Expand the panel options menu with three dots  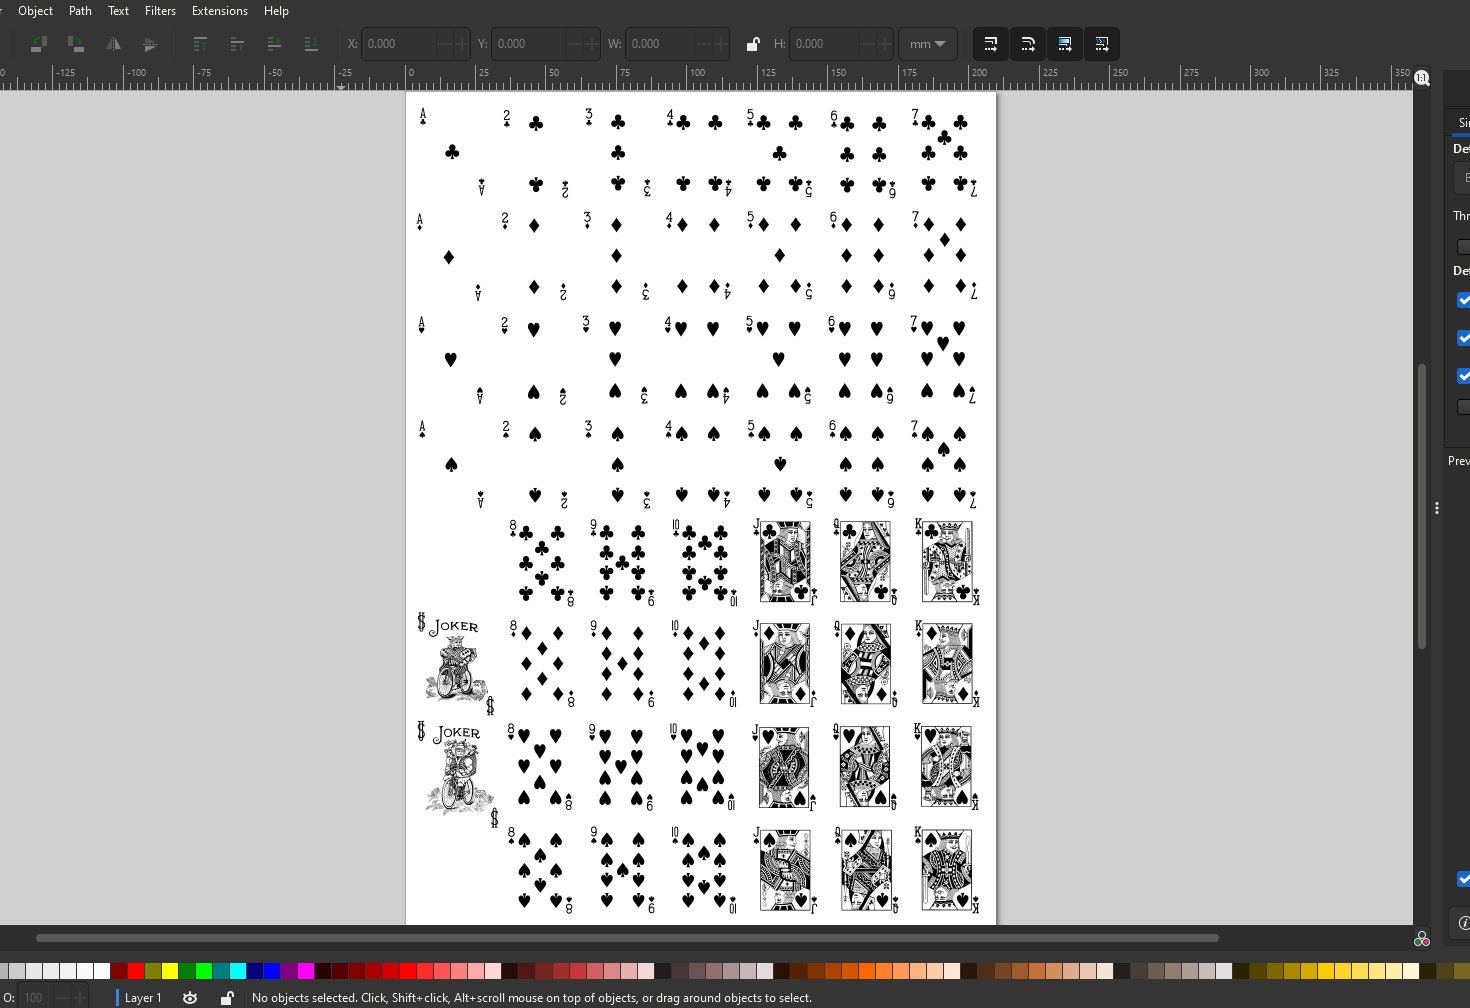tap(1437, 508)
